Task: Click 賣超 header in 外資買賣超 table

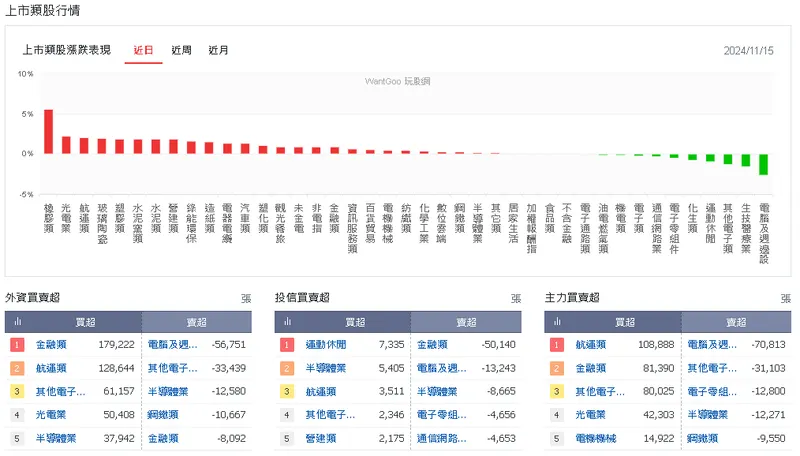Action: tap(196, 322)
